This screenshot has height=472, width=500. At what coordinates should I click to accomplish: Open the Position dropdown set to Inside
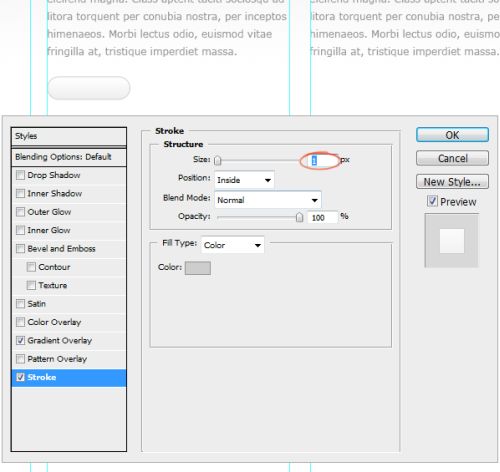coord(244,180)
